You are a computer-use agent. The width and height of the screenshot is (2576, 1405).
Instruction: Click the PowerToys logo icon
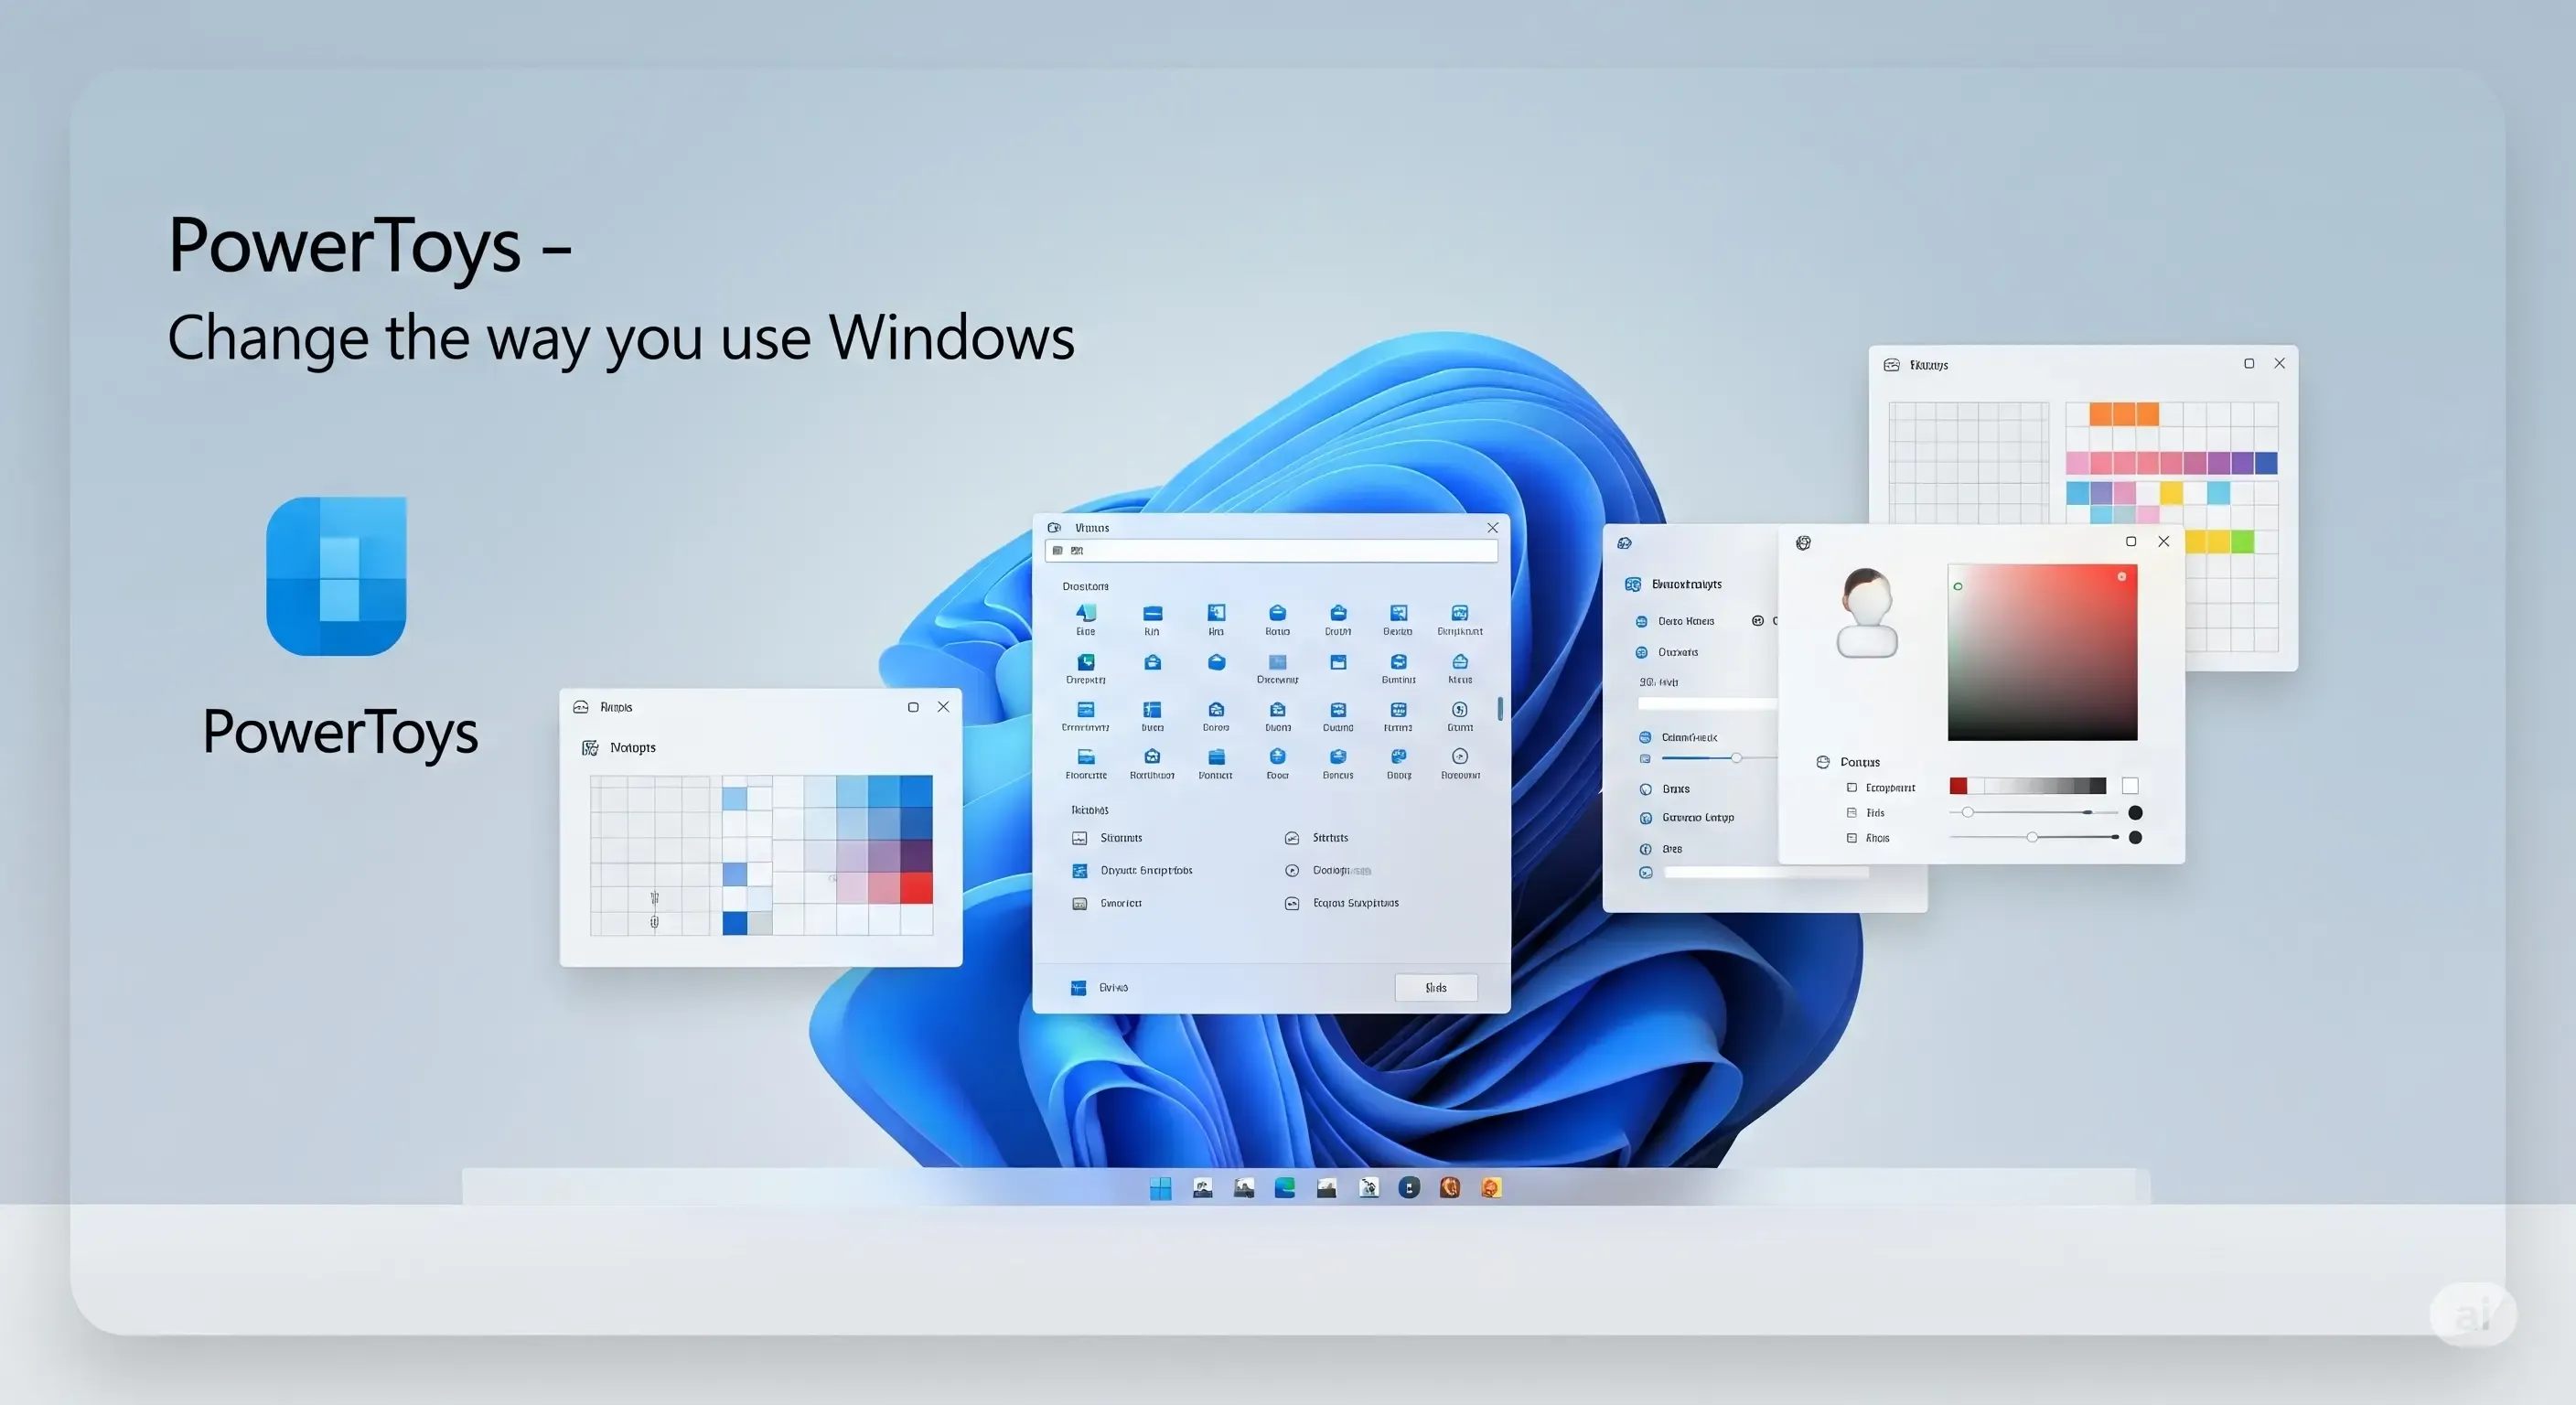point(336,576)
